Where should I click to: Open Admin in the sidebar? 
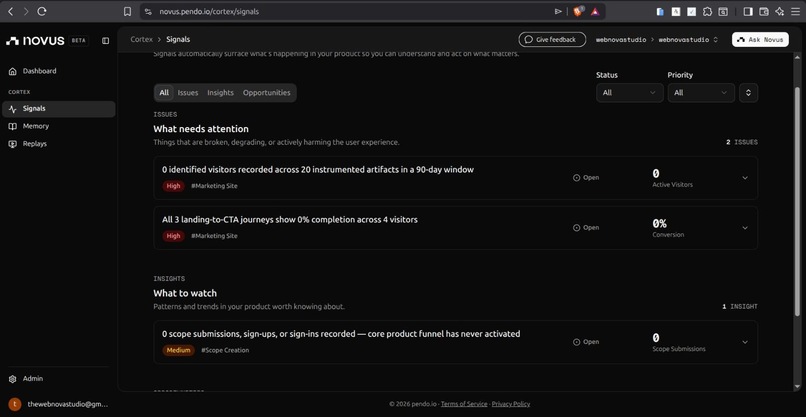click(58, 378)
